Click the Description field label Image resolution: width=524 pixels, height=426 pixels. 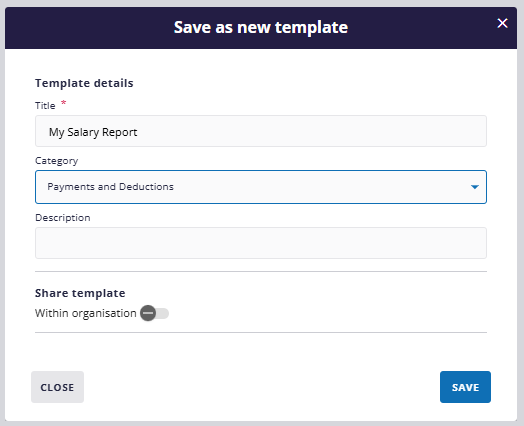[62, 218]
